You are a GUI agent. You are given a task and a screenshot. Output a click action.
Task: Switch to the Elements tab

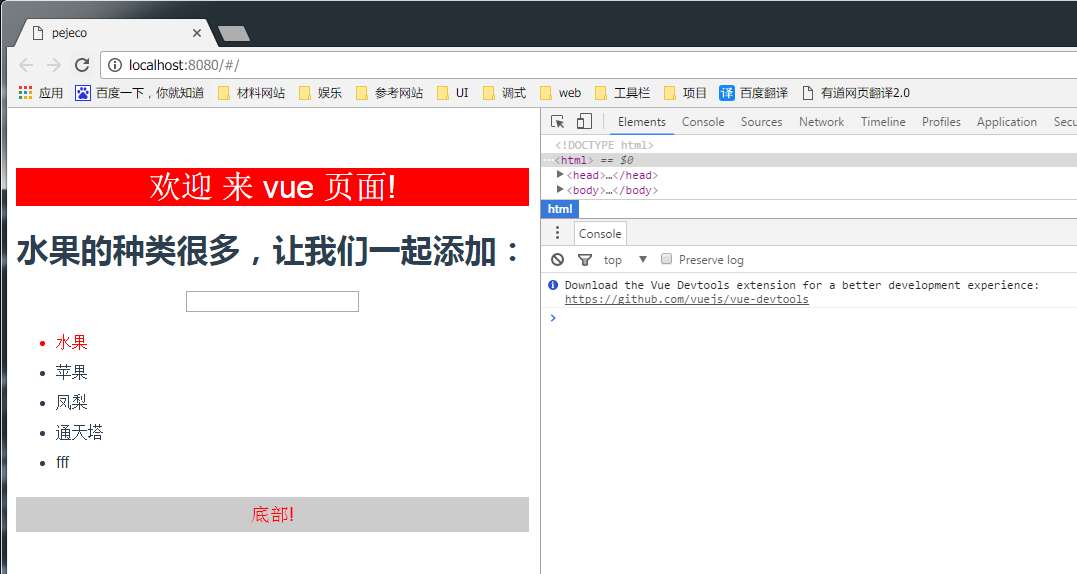point(642,122)
